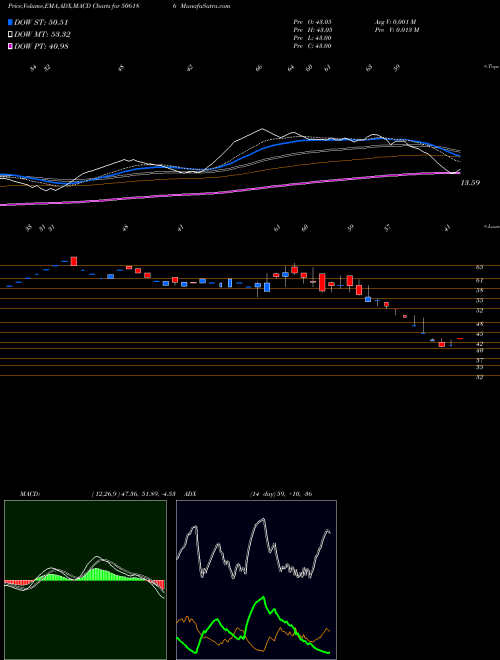Click the 58 price axis label
This screenshot has width=500, height=660.
click(479, 290)
